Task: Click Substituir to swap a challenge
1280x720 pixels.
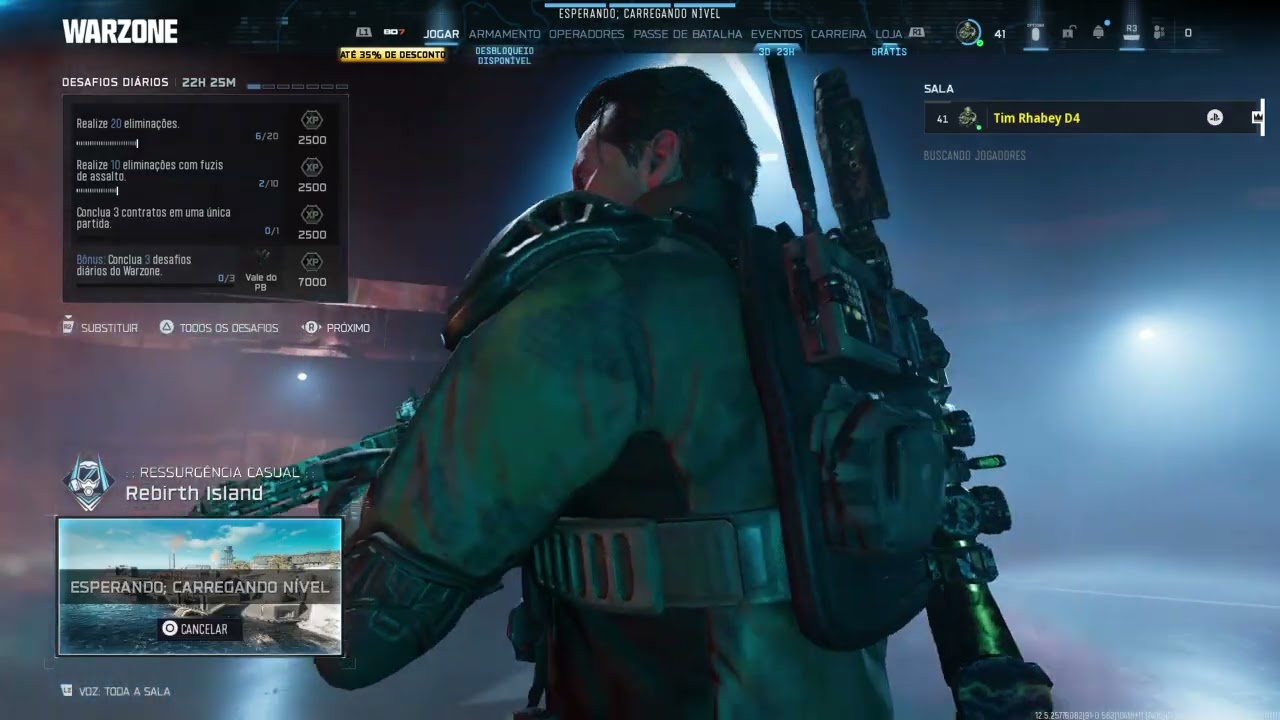Action: 109,328
